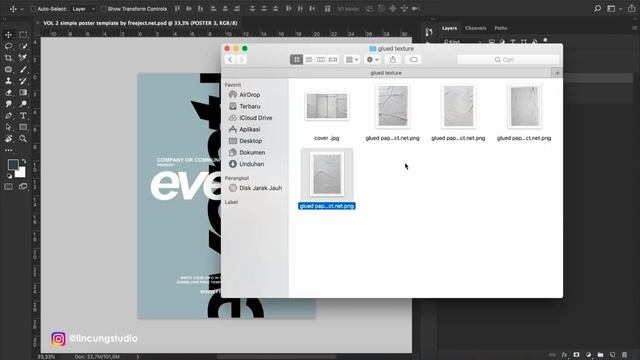Toggle layer filtering on/off switch
Screen dimensions: 640x360
click(x=545, y=41)
